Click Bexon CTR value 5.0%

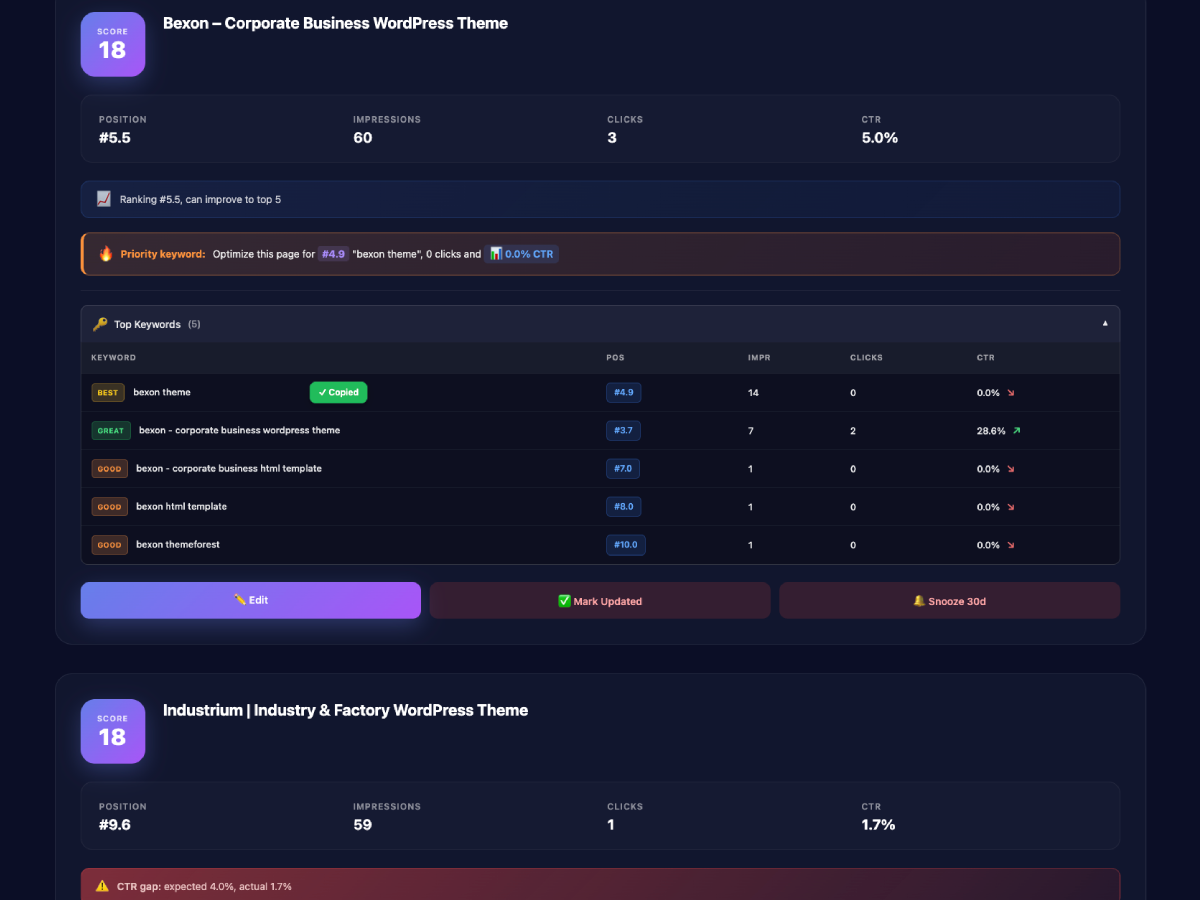[880, 138]
